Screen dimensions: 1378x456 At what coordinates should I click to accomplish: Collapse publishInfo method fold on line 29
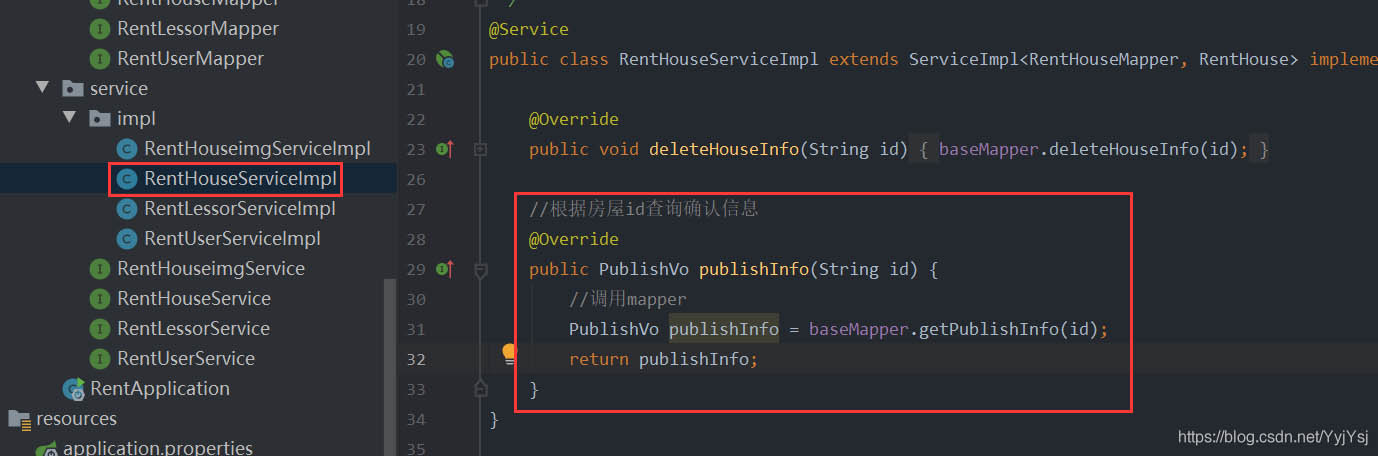point(480,270)
